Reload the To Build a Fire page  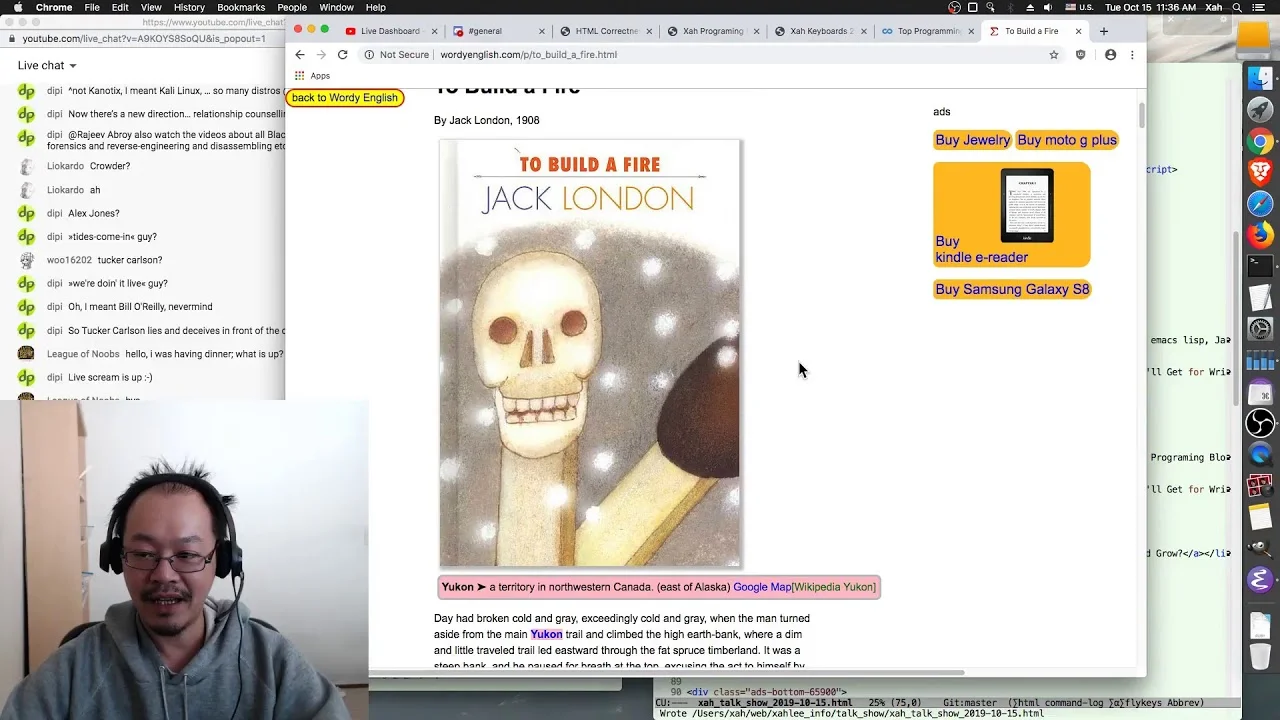[343, 55]
